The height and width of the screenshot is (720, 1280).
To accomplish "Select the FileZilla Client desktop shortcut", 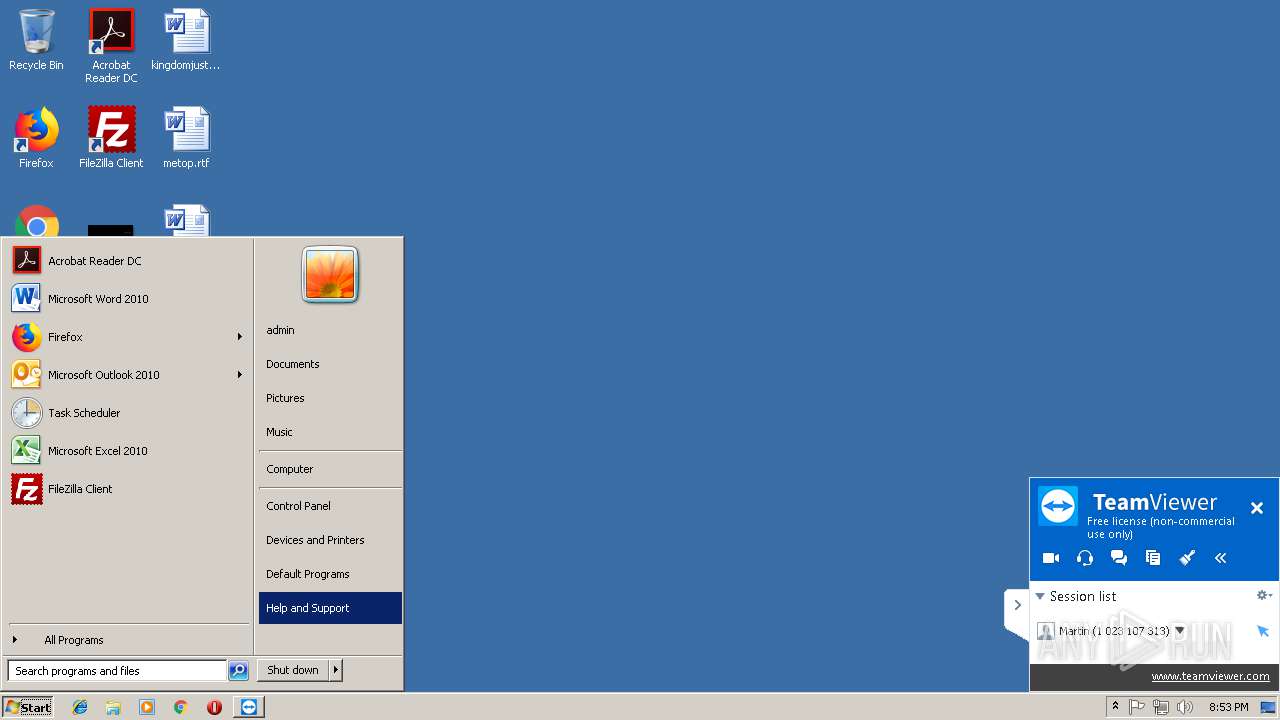I will (111, 138).
